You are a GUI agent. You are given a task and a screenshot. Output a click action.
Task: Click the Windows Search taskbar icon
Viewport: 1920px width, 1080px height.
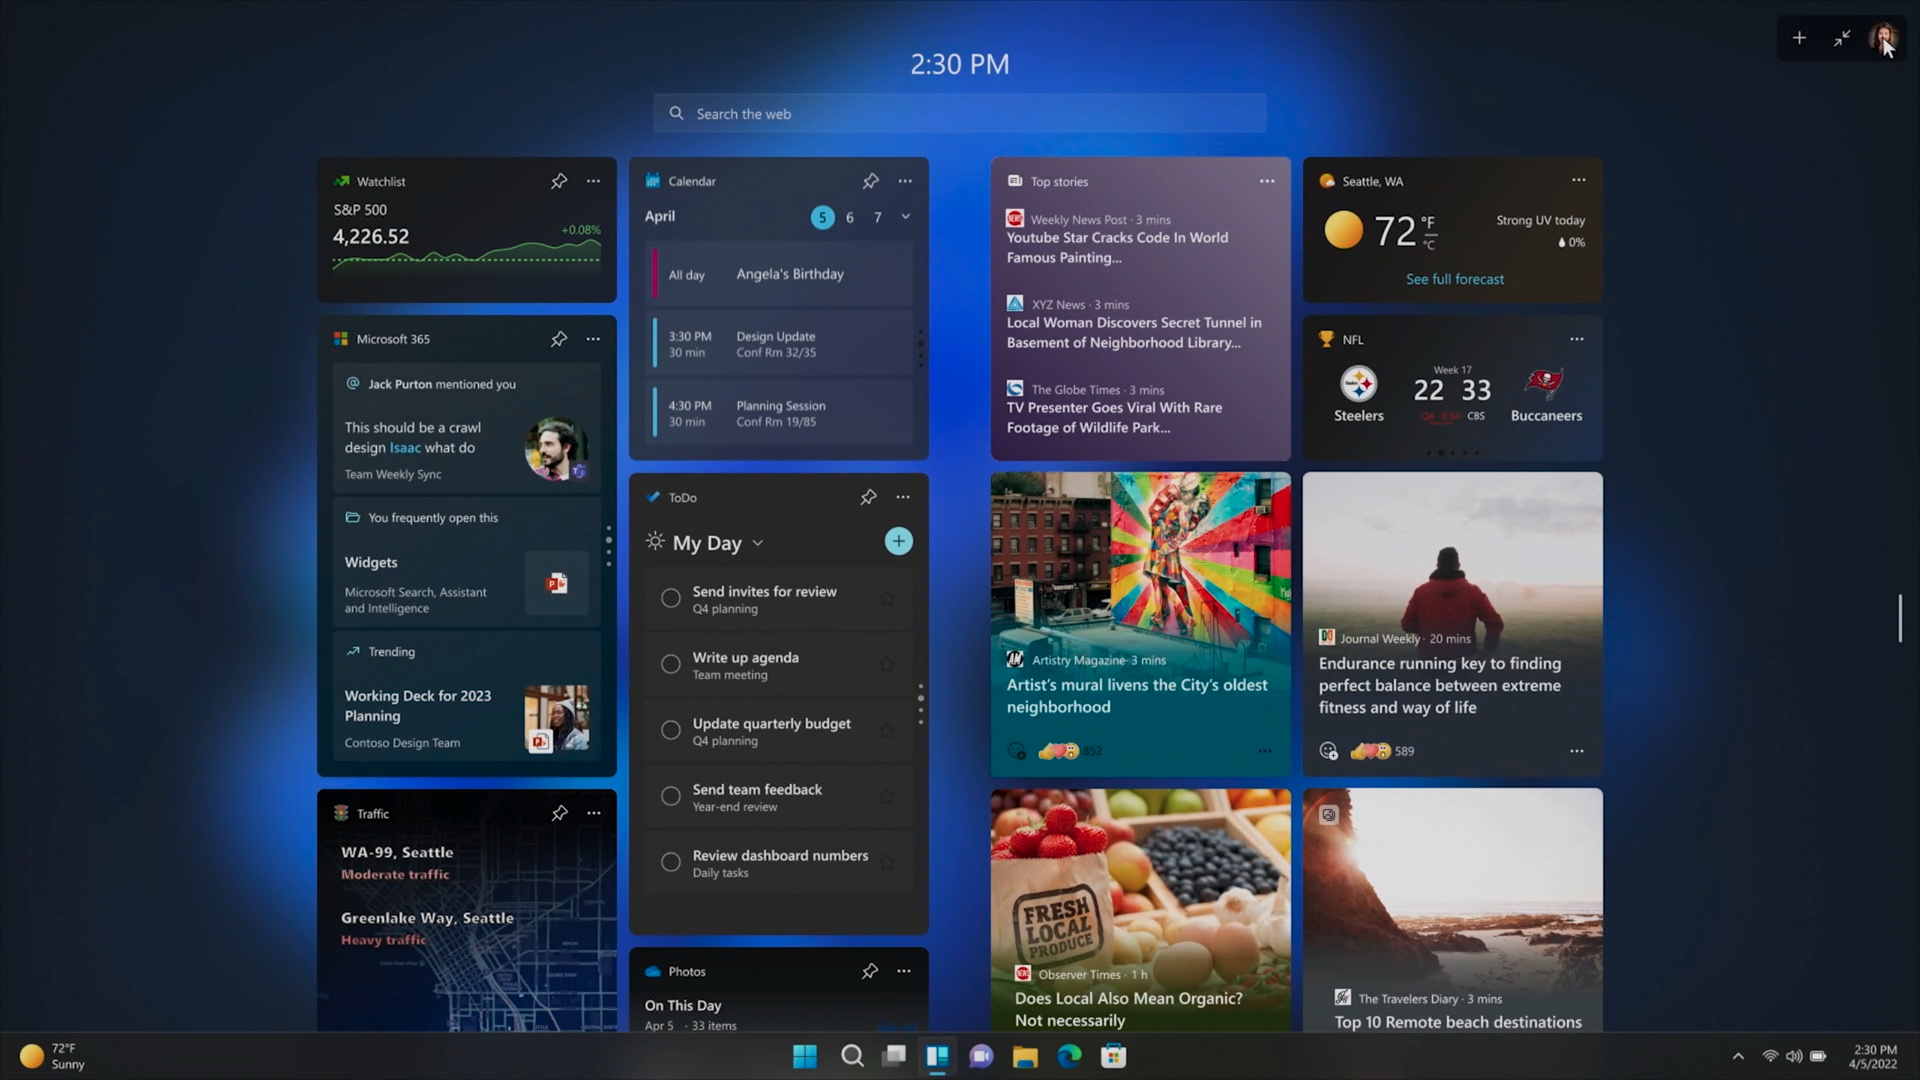click(x=851, y=1055)
